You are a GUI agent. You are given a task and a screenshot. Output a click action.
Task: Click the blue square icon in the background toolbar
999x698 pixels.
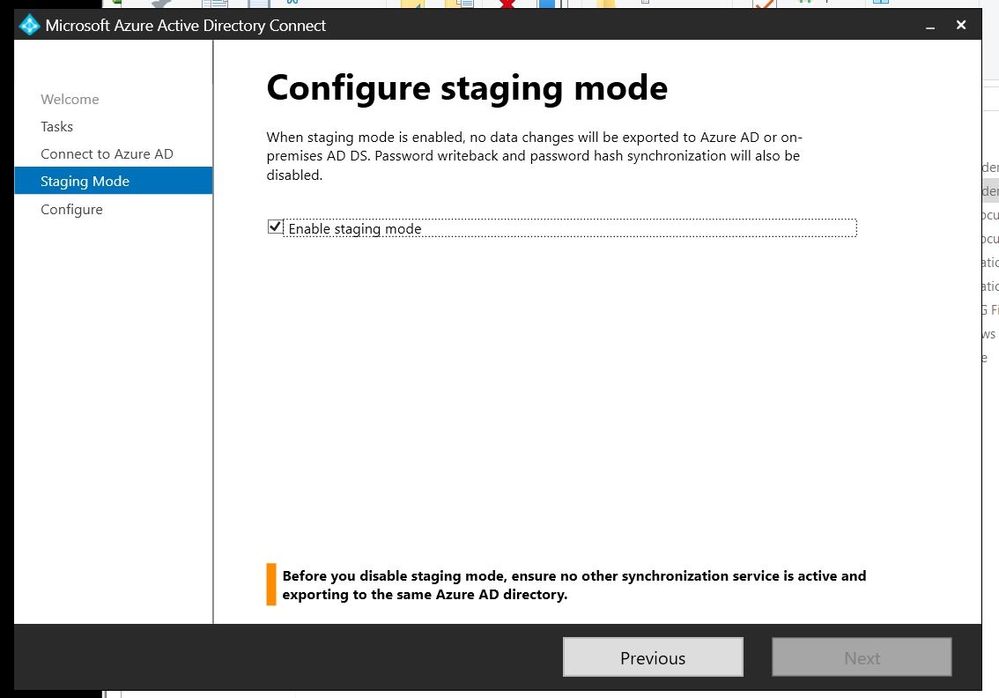point(547,5)
